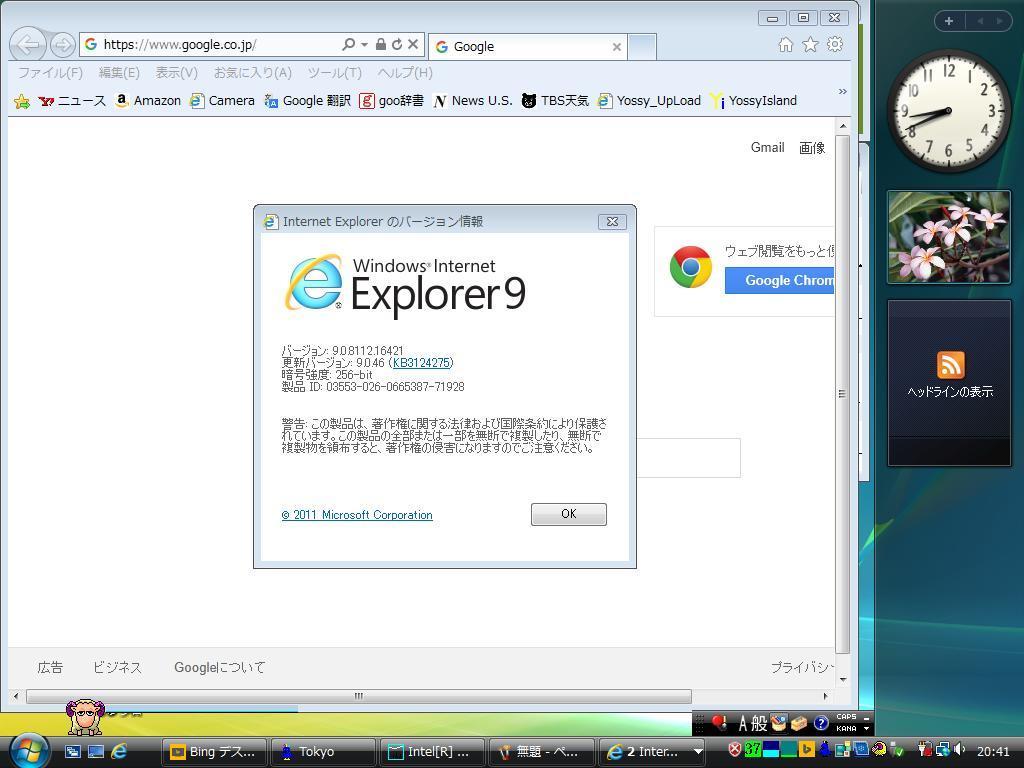
Task: Click the 広告 footer link
Action: coord(50,667)
